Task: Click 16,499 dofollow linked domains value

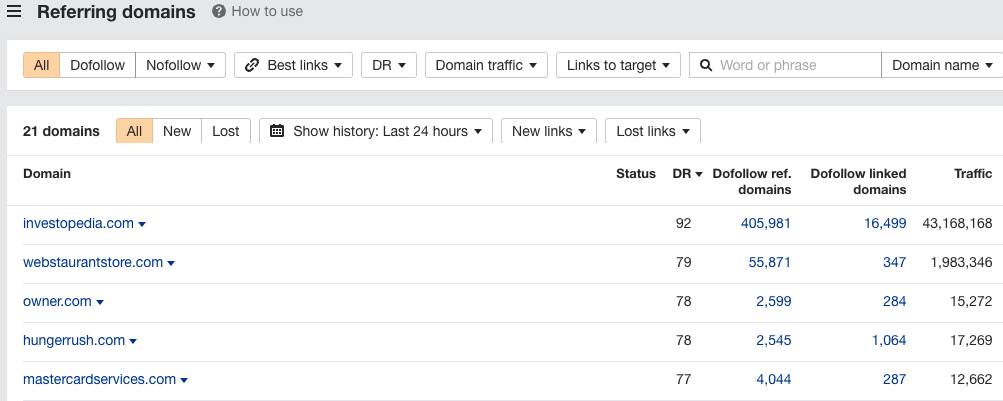Action: 885,223
